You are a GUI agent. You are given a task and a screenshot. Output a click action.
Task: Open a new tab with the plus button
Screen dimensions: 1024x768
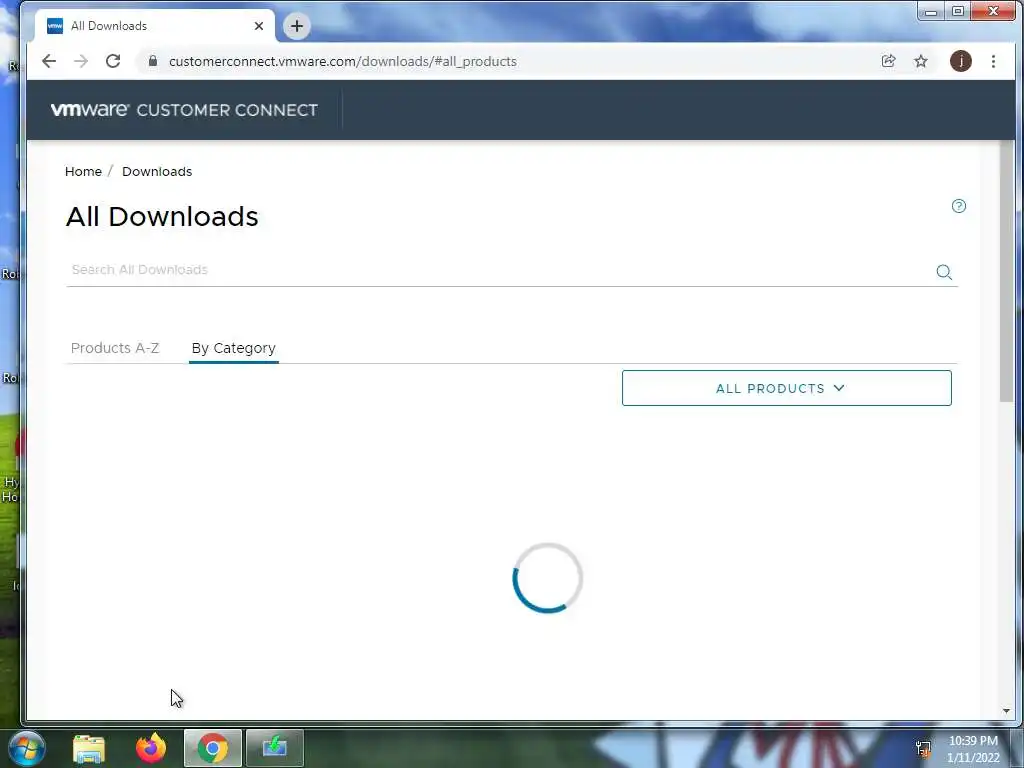(x=296, y=26)
